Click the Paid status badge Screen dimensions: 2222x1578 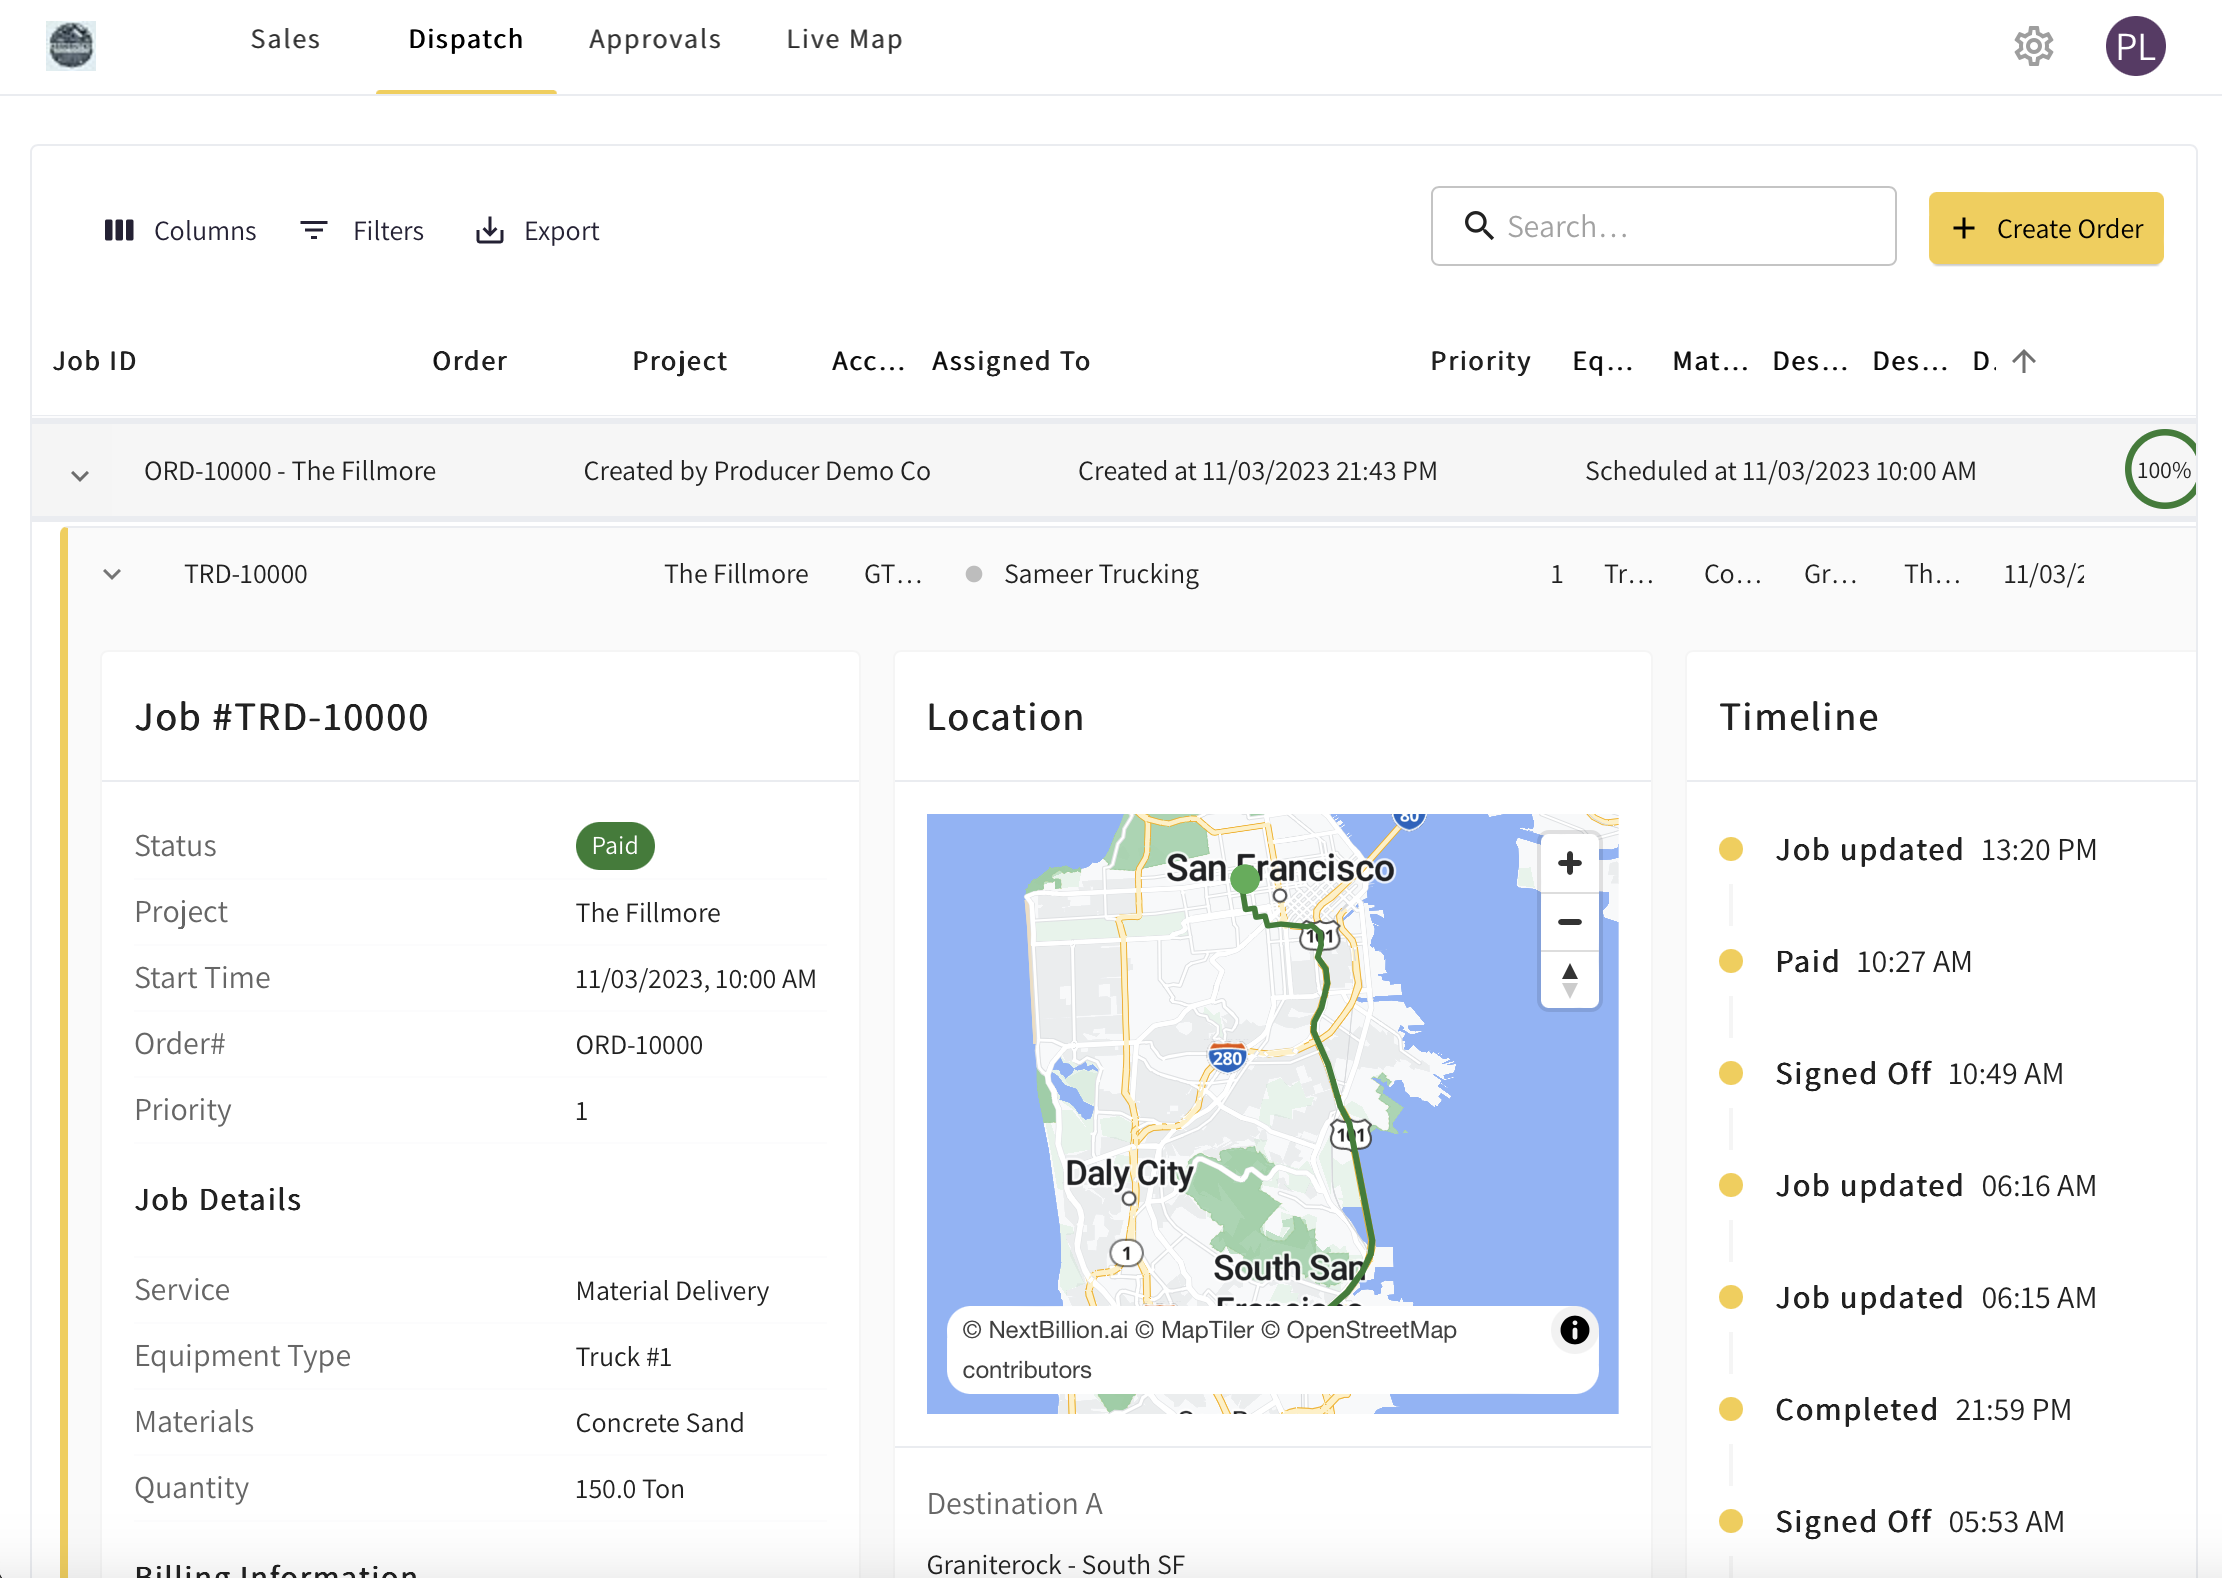615,845
